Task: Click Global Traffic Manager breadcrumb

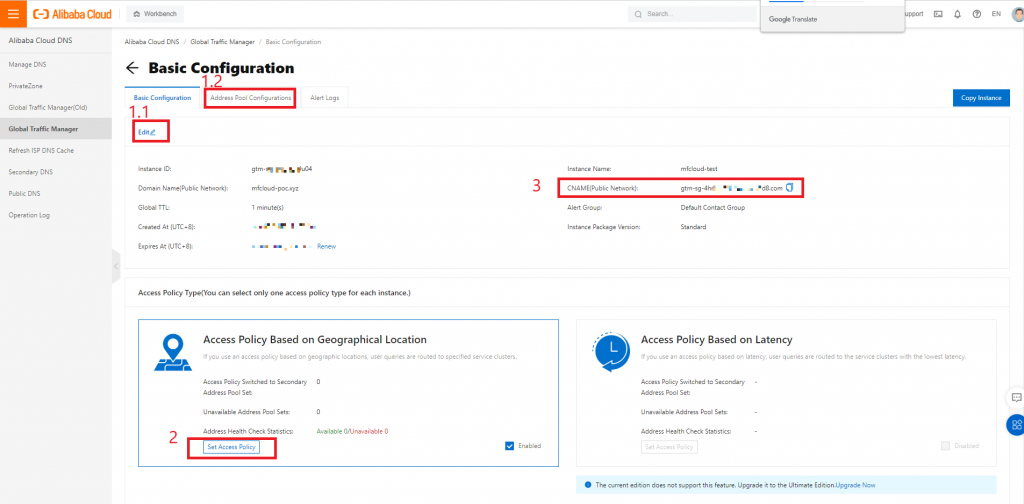Action: 223,42
